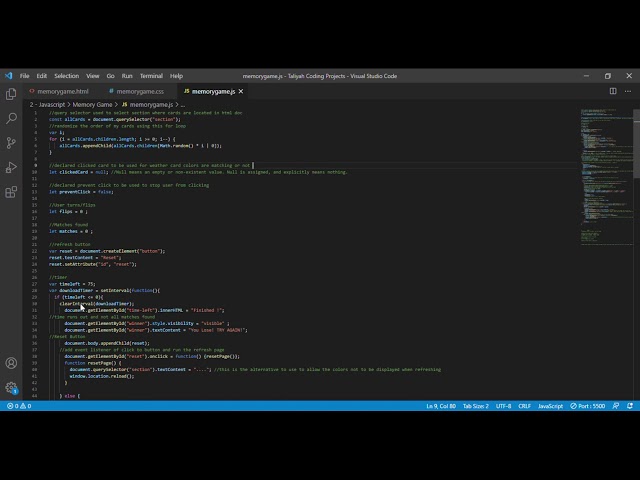Click the 'let flips = 0 ;' code line
The image size is (640, 480).
[x=68, y=211]
